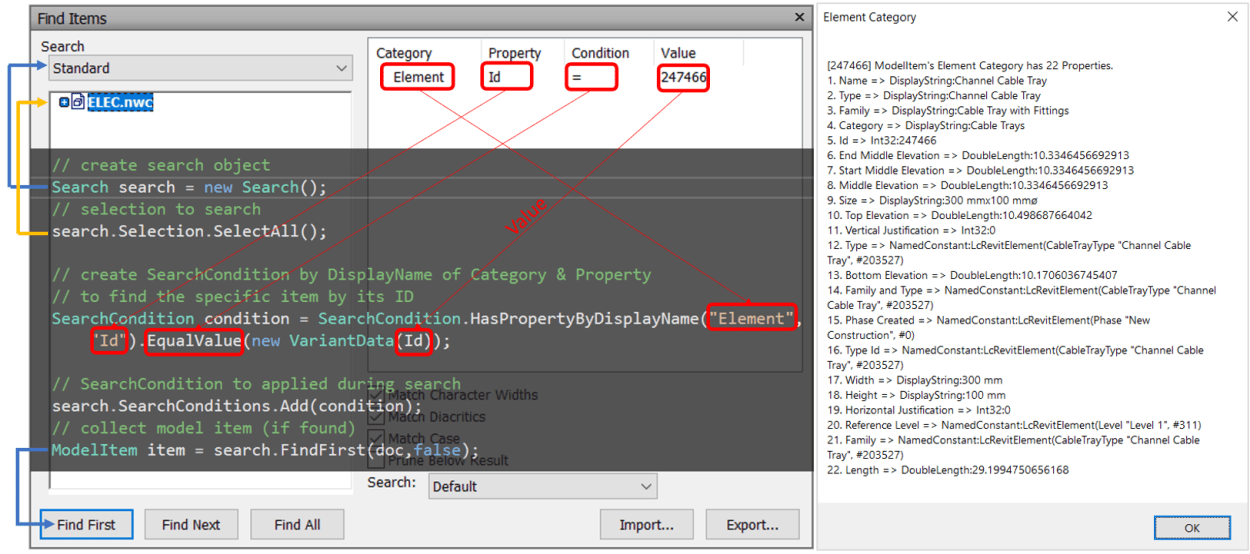Image resolution: width=1250 pixels, height=554 pixels.
Task: Click the ELEC.nwc file icon in tree
Action: [78, 103]
